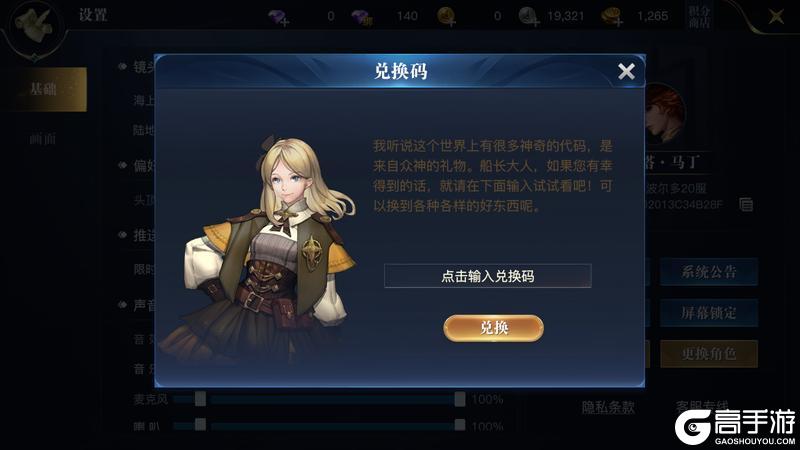Click the gold ingot stack plus icon

point(611,17)
